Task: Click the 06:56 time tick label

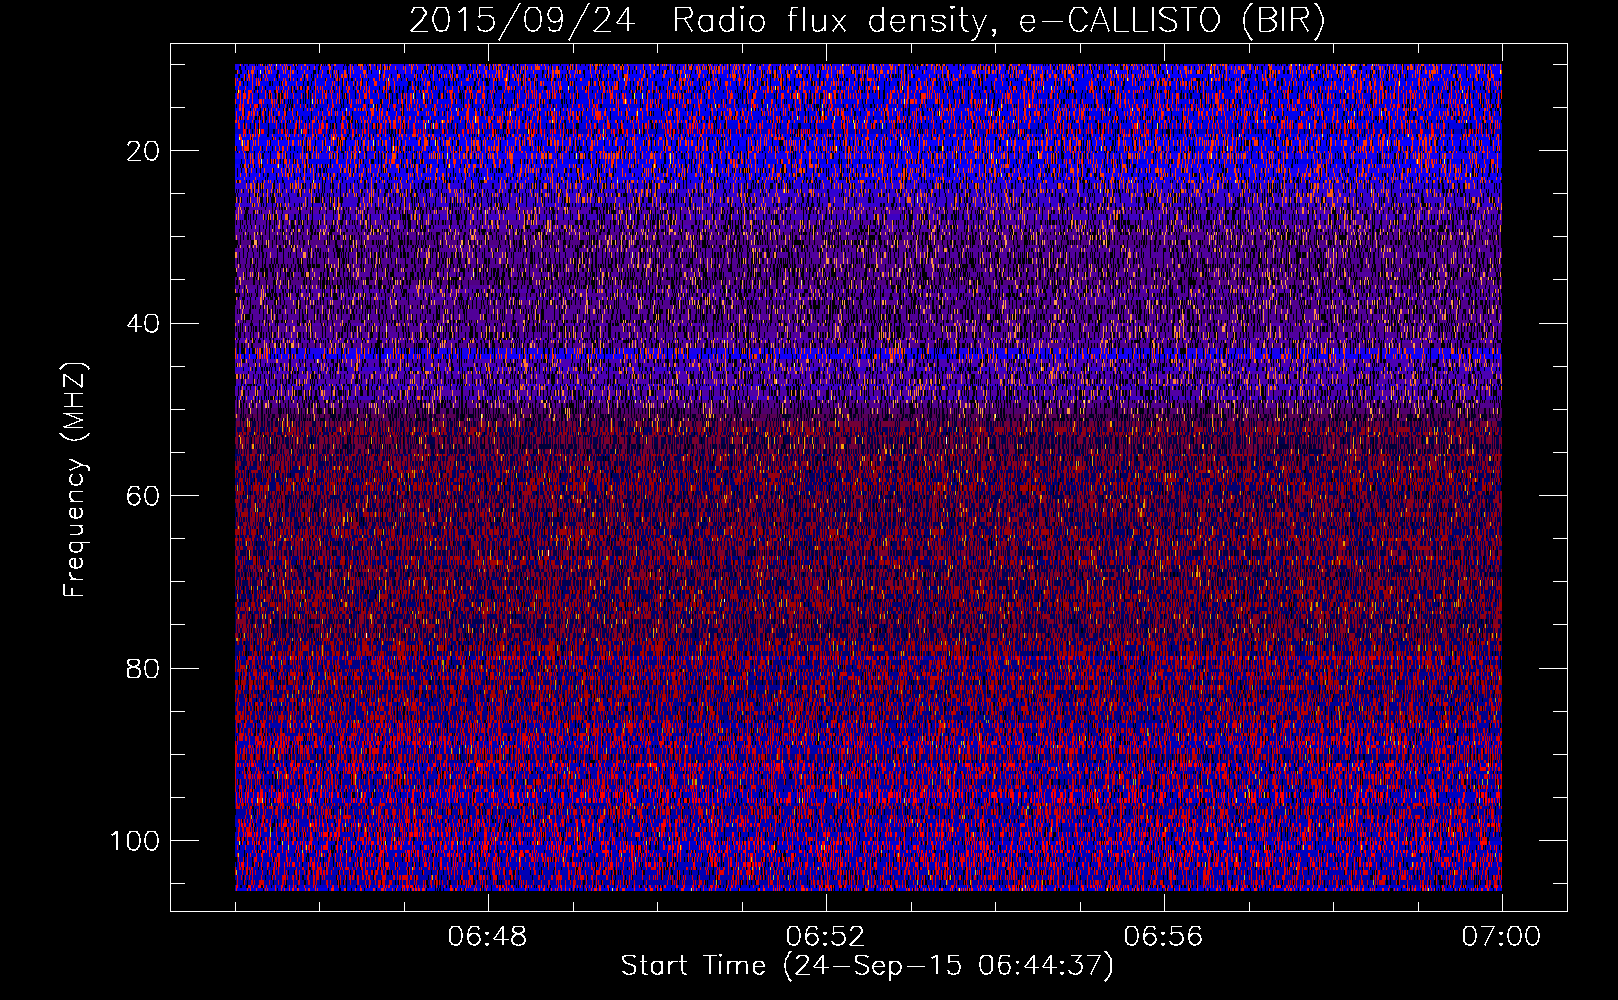Action: 1163,937
